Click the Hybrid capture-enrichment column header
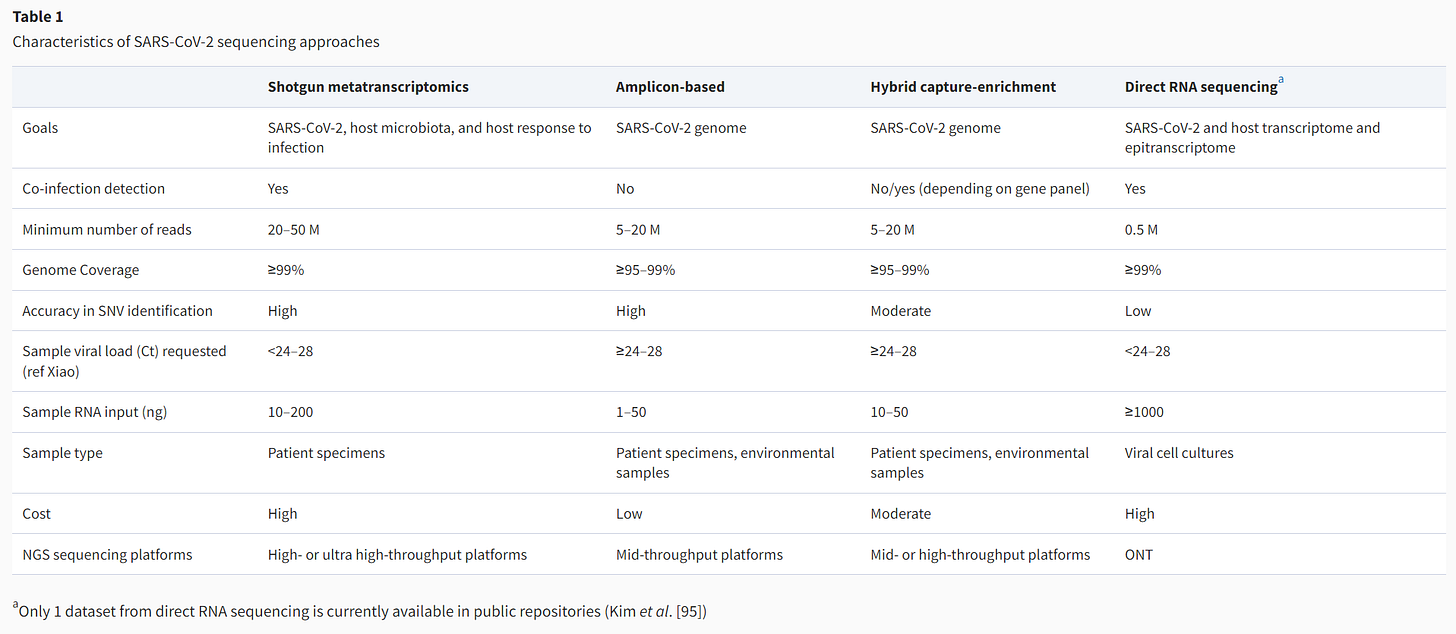Screen dimensions: 1456x634 click(963, 87)
